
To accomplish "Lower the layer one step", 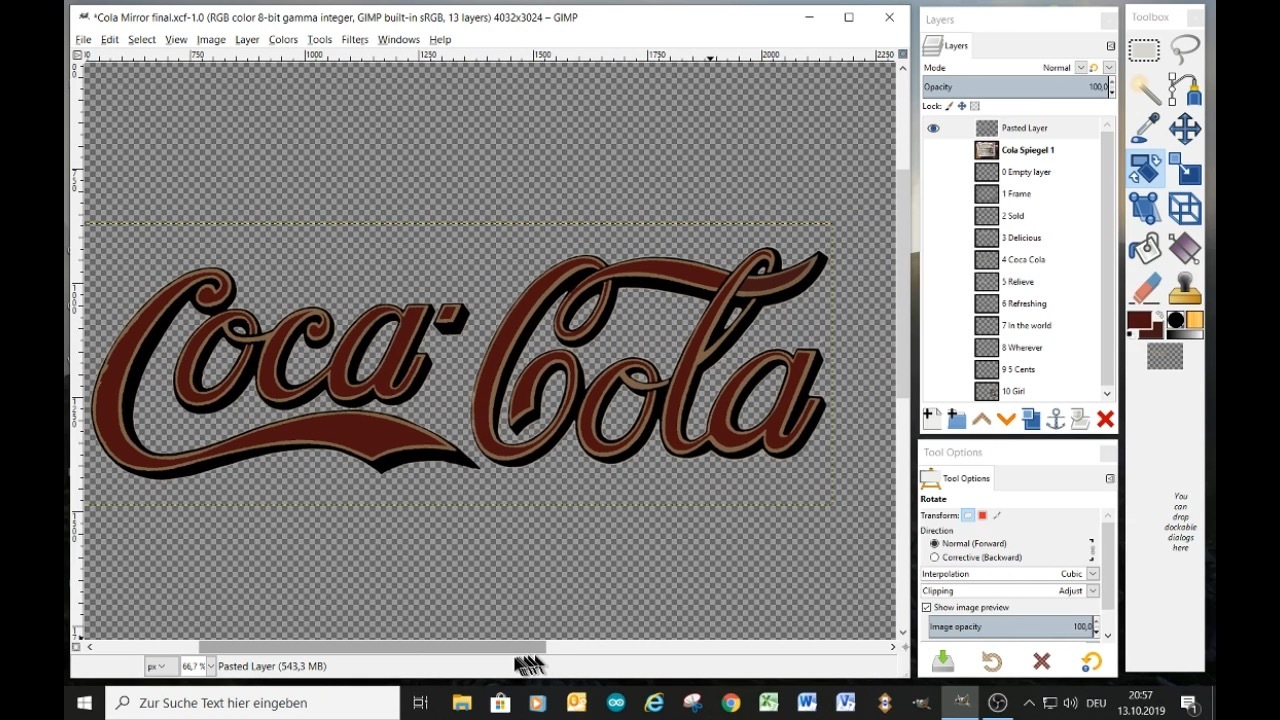I will pyautogui.click(x=1006, y=419).
